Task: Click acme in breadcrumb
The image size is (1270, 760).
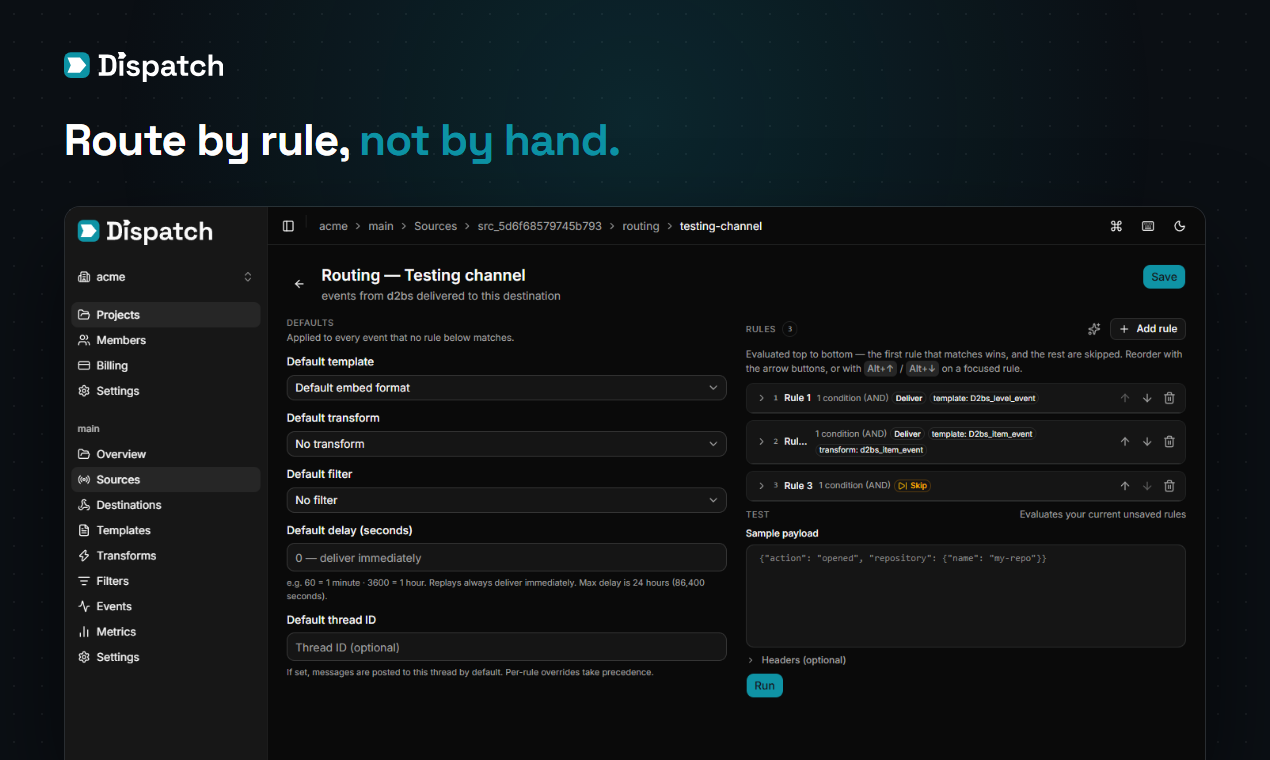Action: [333, 226]
